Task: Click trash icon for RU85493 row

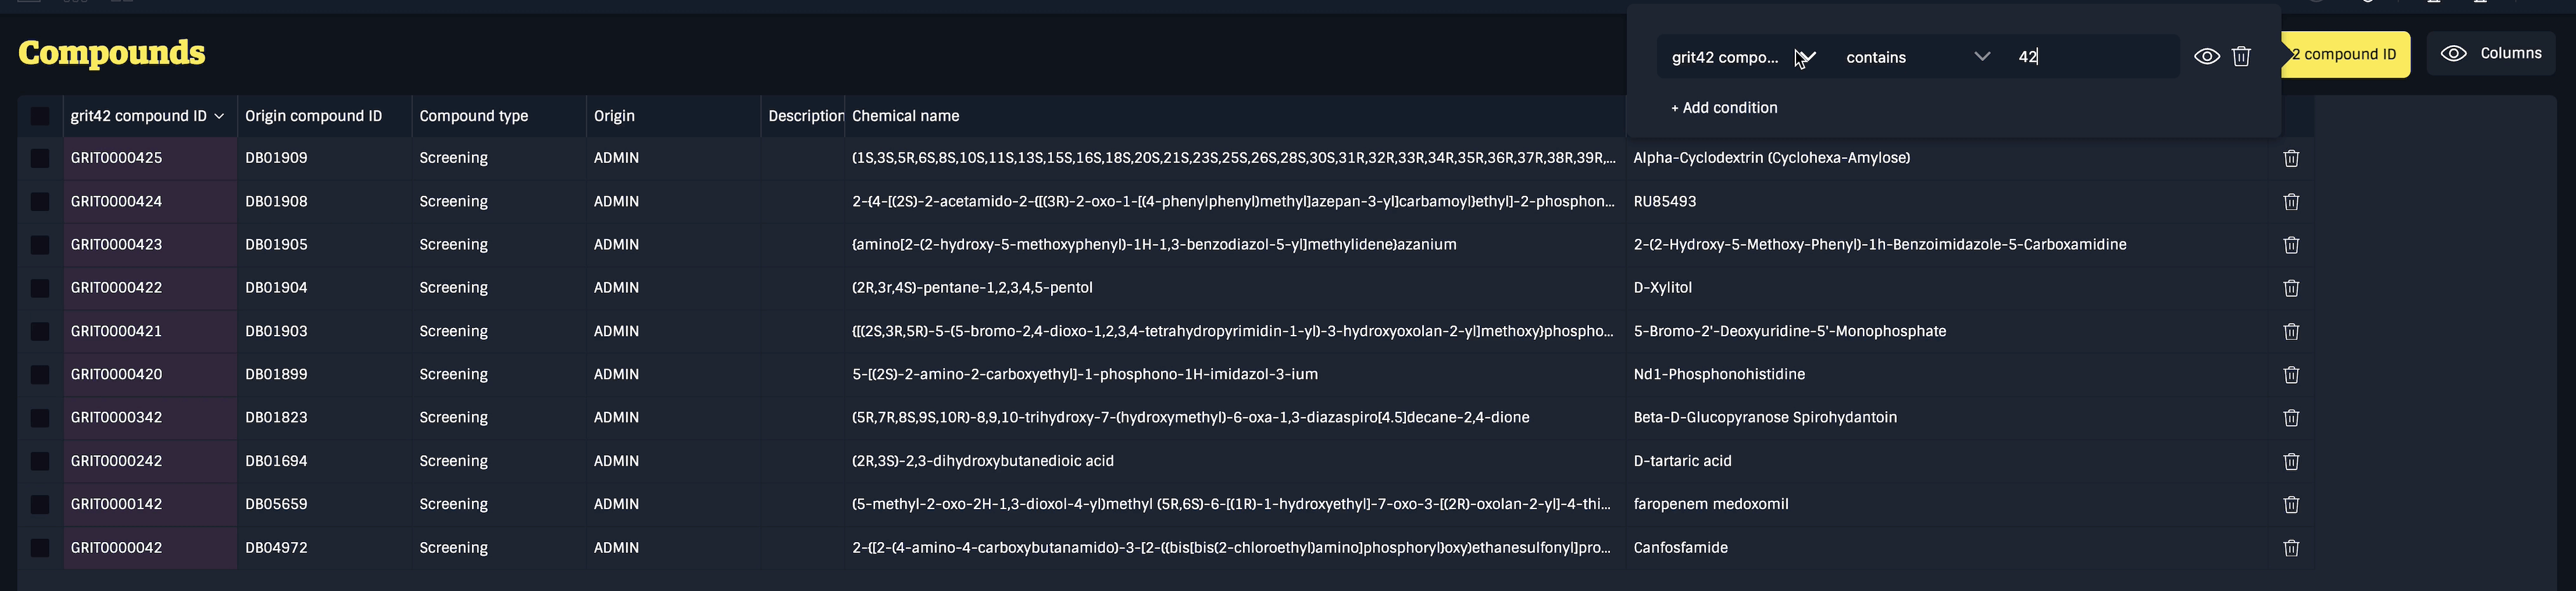Action: pos(2291,201)
